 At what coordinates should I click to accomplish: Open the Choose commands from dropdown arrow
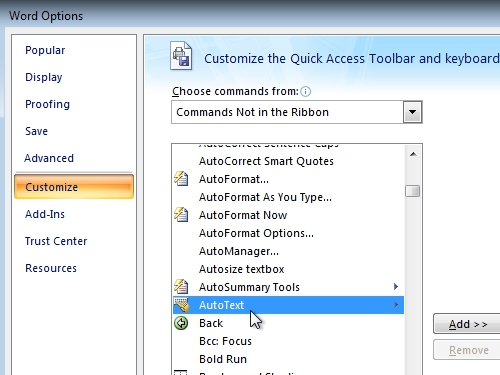tap(412, 112)
